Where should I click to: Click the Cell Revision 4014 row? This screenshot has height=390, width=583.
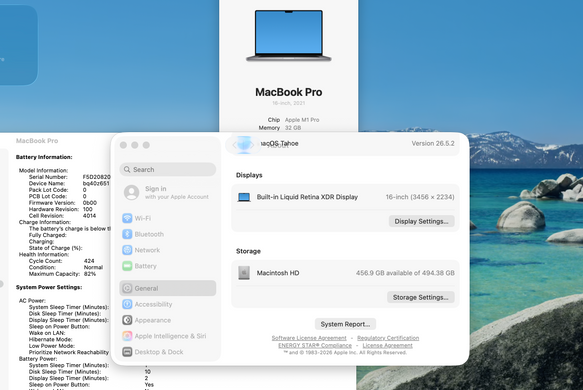tap(62, 216)
